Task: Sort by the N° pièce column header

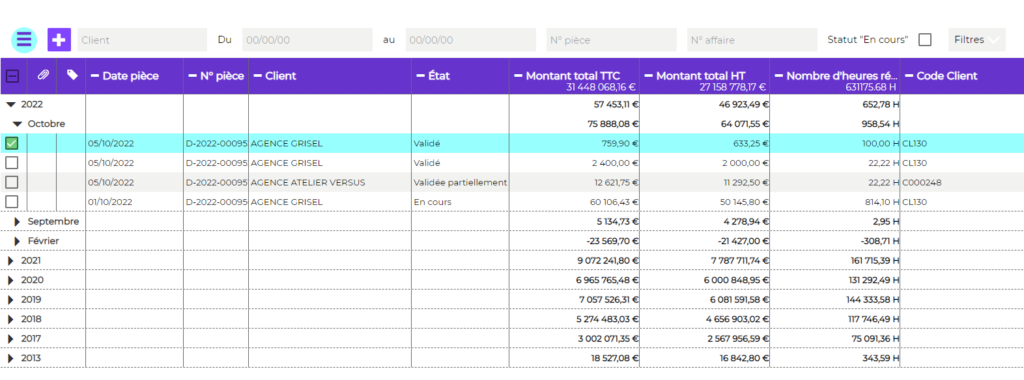Action: 222,76
